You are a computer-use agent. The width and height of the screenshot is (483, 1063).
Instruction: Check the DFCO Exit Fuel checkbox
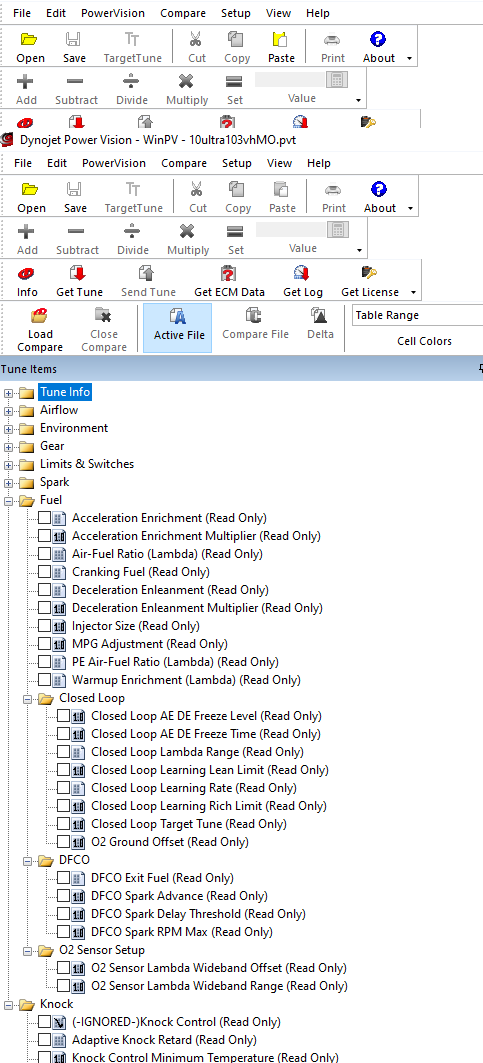(63, 878)
